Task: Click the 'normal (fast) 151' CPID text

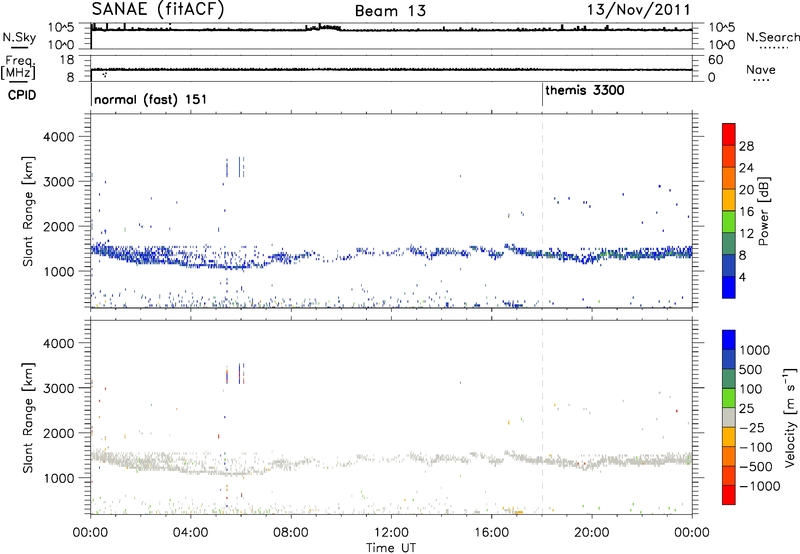Action: coord(151,99)
